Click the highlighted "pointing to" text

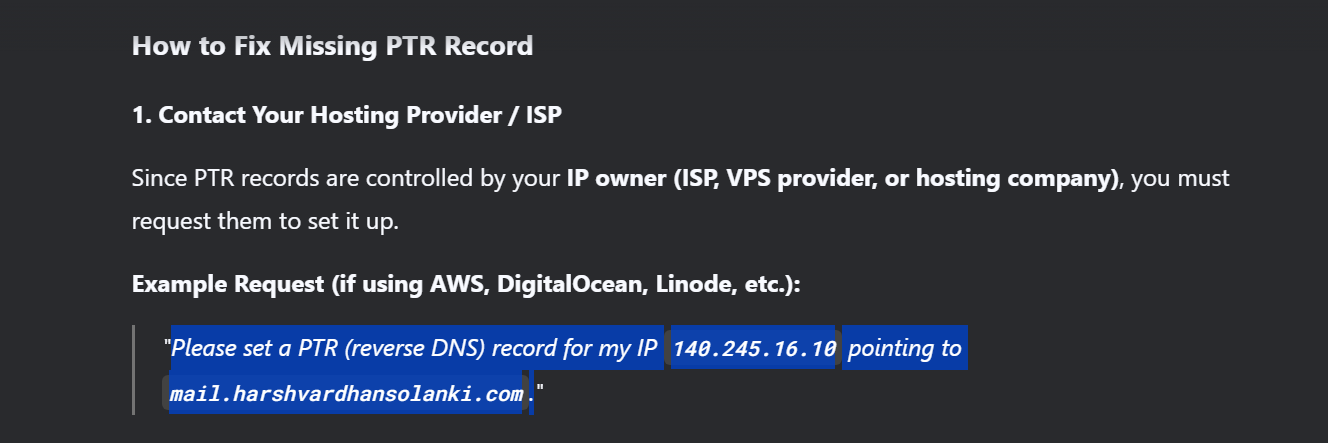(x=905, y=349)
